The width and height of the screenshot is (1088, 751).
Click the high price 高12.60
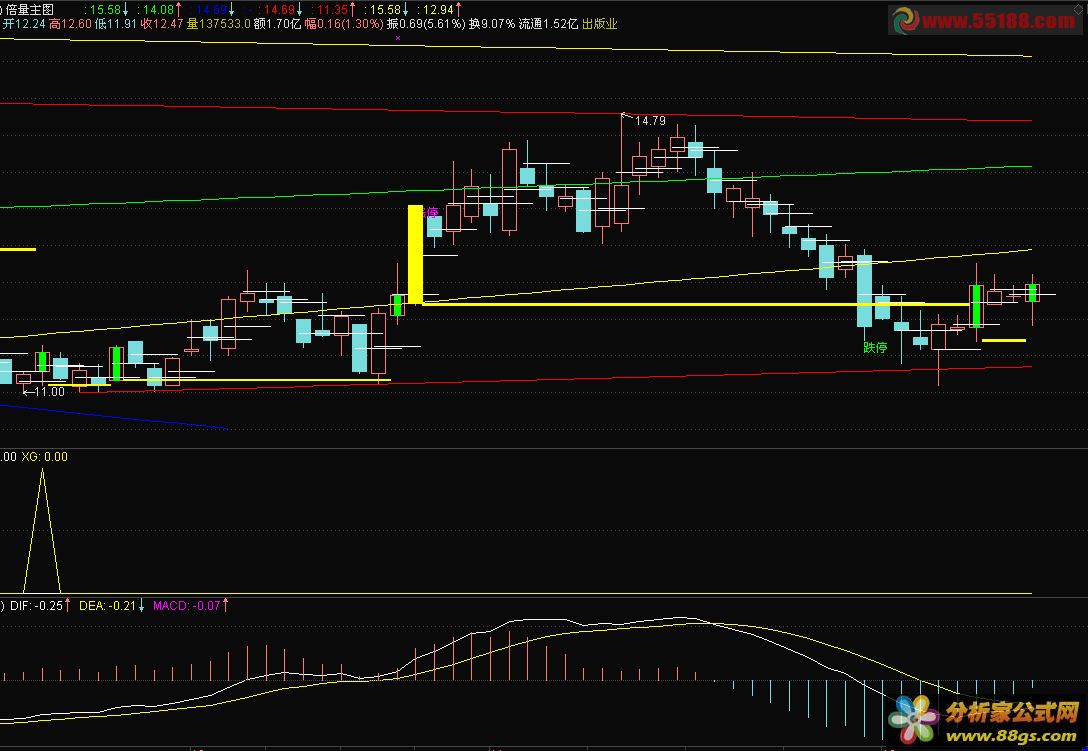pyautogui.click(x=70, y=24)
